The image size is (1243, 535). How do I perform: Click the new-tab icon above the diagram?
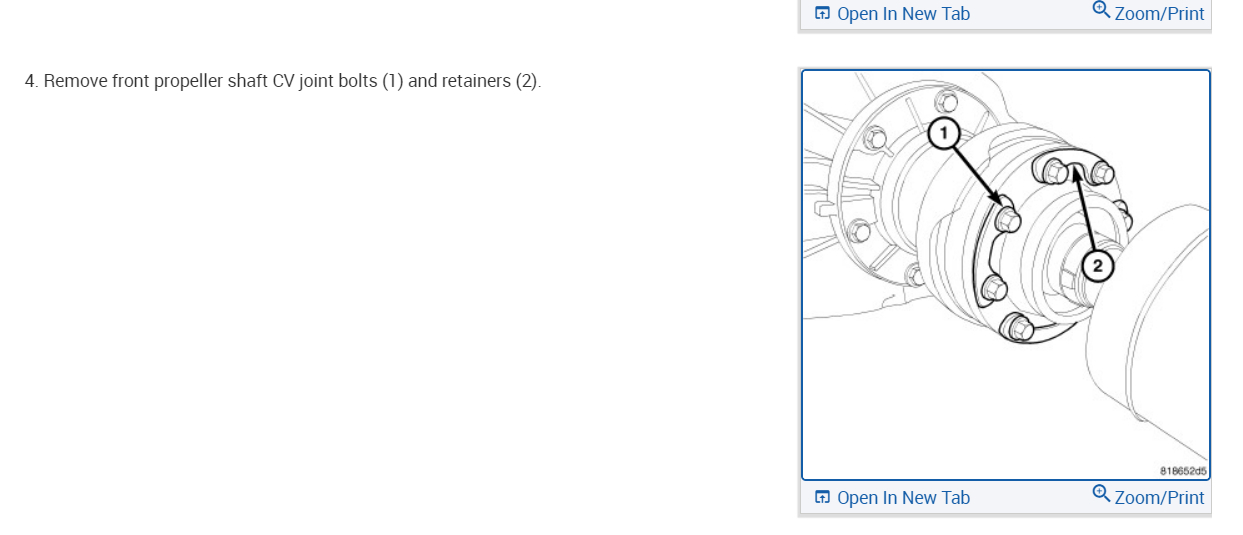(x=822, y=14)
